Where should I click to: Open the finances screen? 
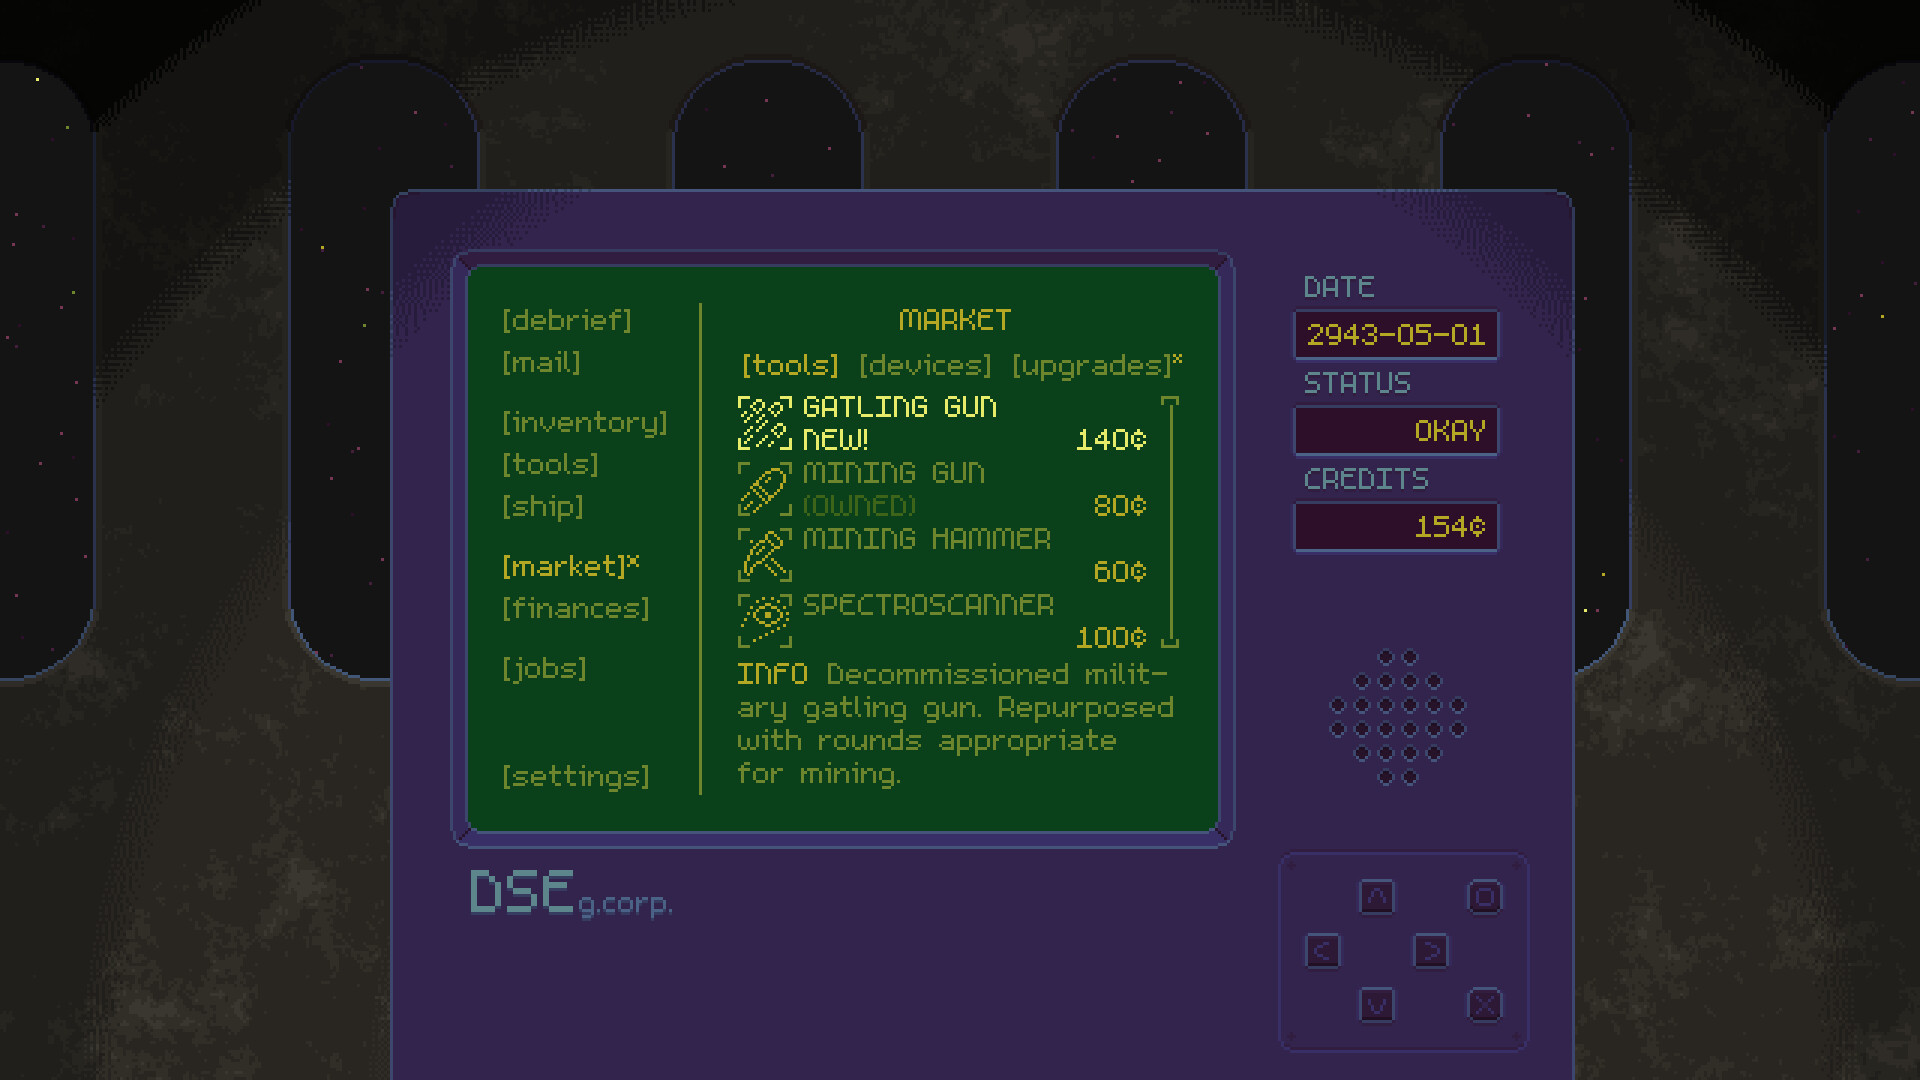(575, 608)
